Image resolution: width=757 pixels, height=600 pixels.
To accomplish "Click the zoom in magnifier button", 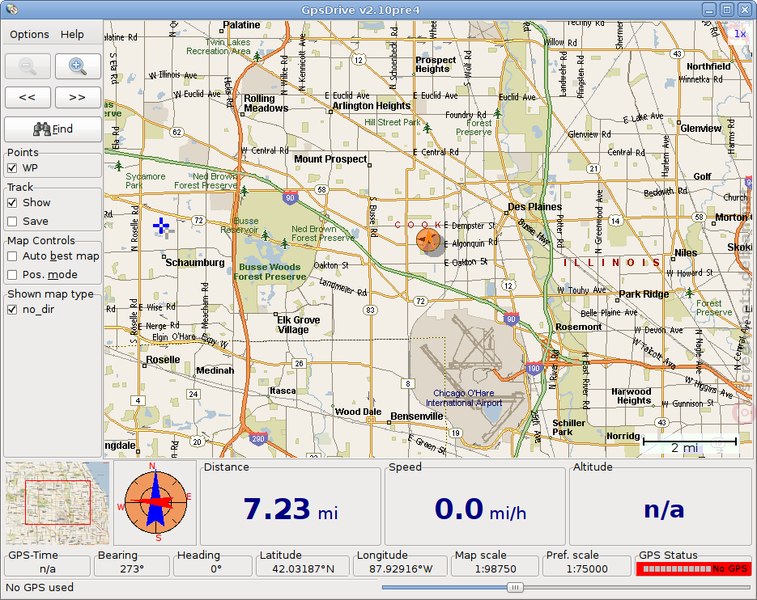I will (x=78, y=66).
